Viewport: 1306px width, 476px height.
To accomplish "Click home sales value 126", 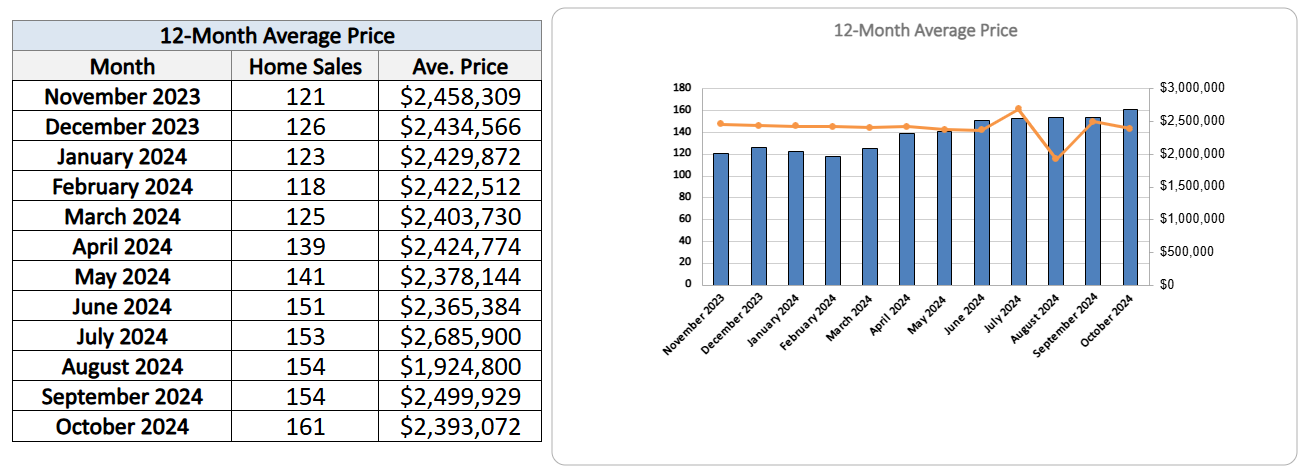I will (x=305, y=126).
